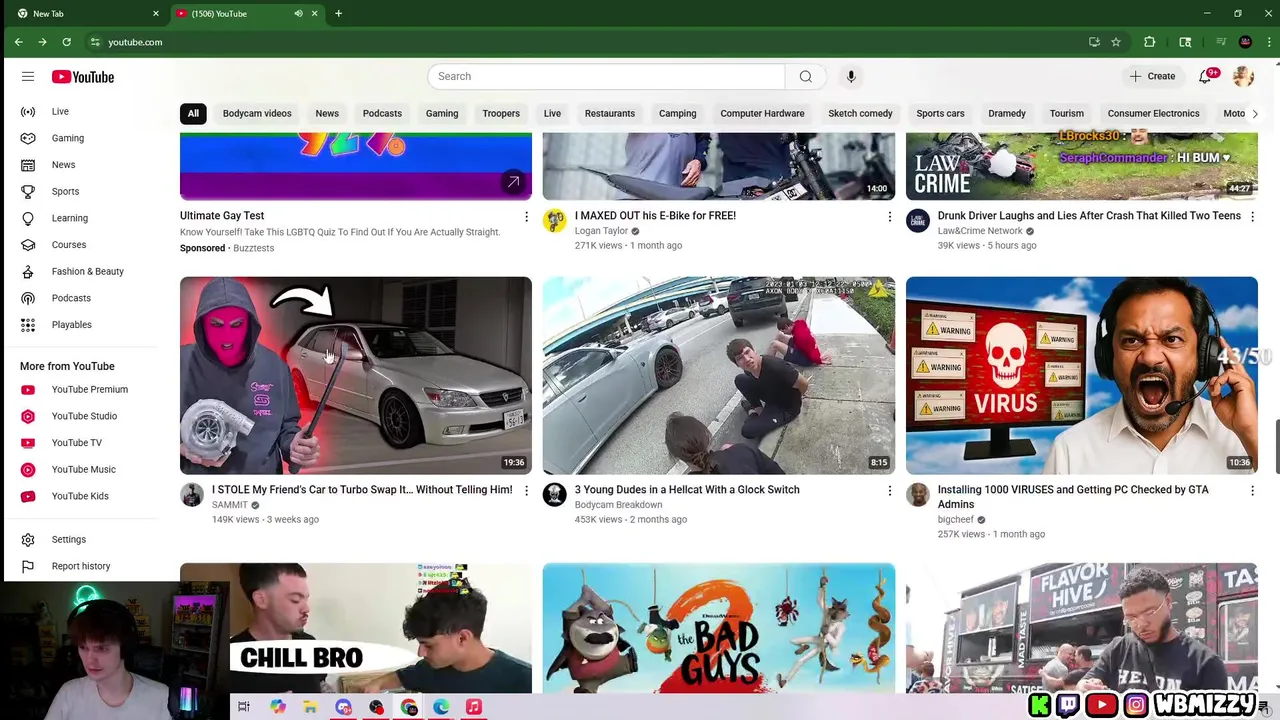Play the Hellcat bodycam thumbnail video
This screenshot has height=720, width=1280.
[719, 375]
